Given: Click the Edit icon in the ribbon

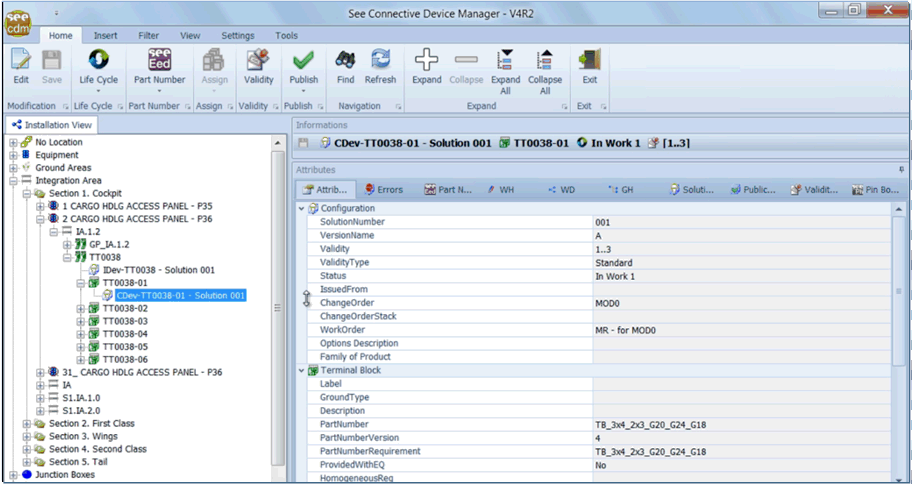Looking at the screenshot, I should point(21,60).
